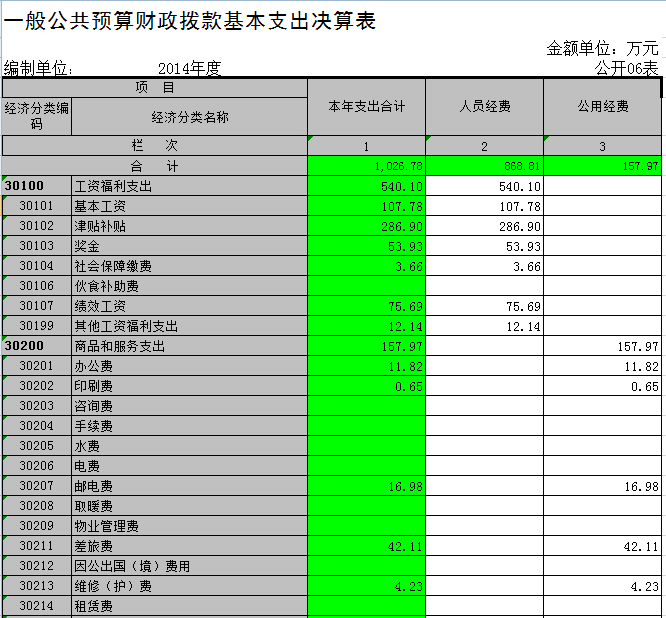Click column number 2 in 栏次 row
Image resolution: width=666 pixels, height=618 pixels.
tap(484, 146)
